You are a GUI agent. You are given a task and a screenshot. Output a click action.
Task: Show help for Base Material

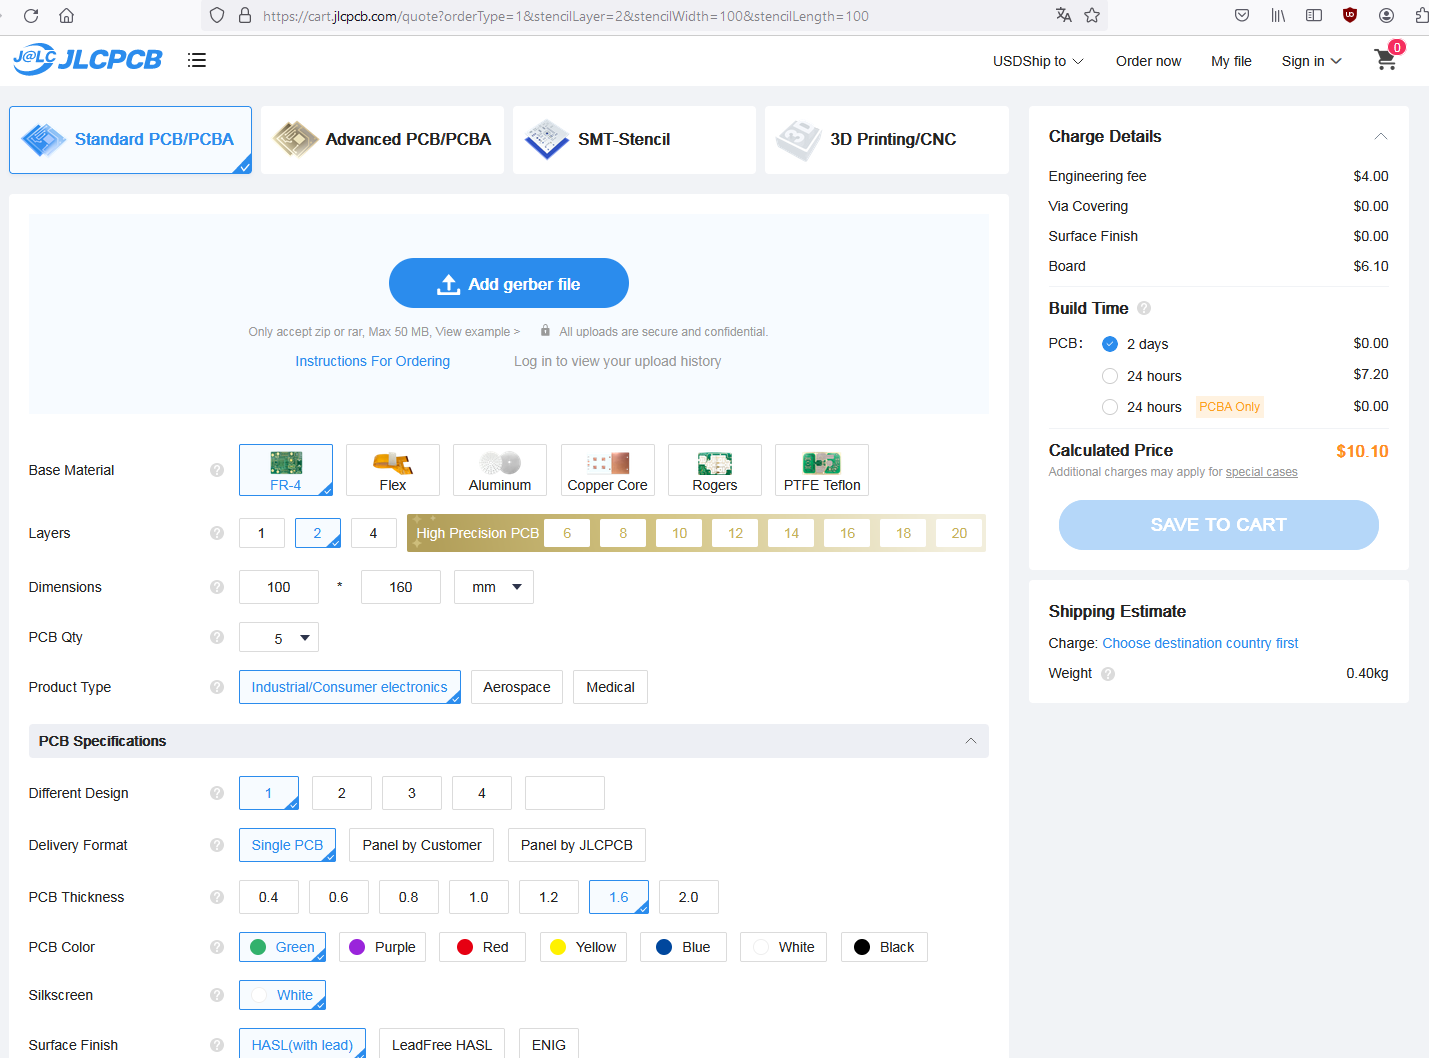pyautogui.click(x=217, y=470)
